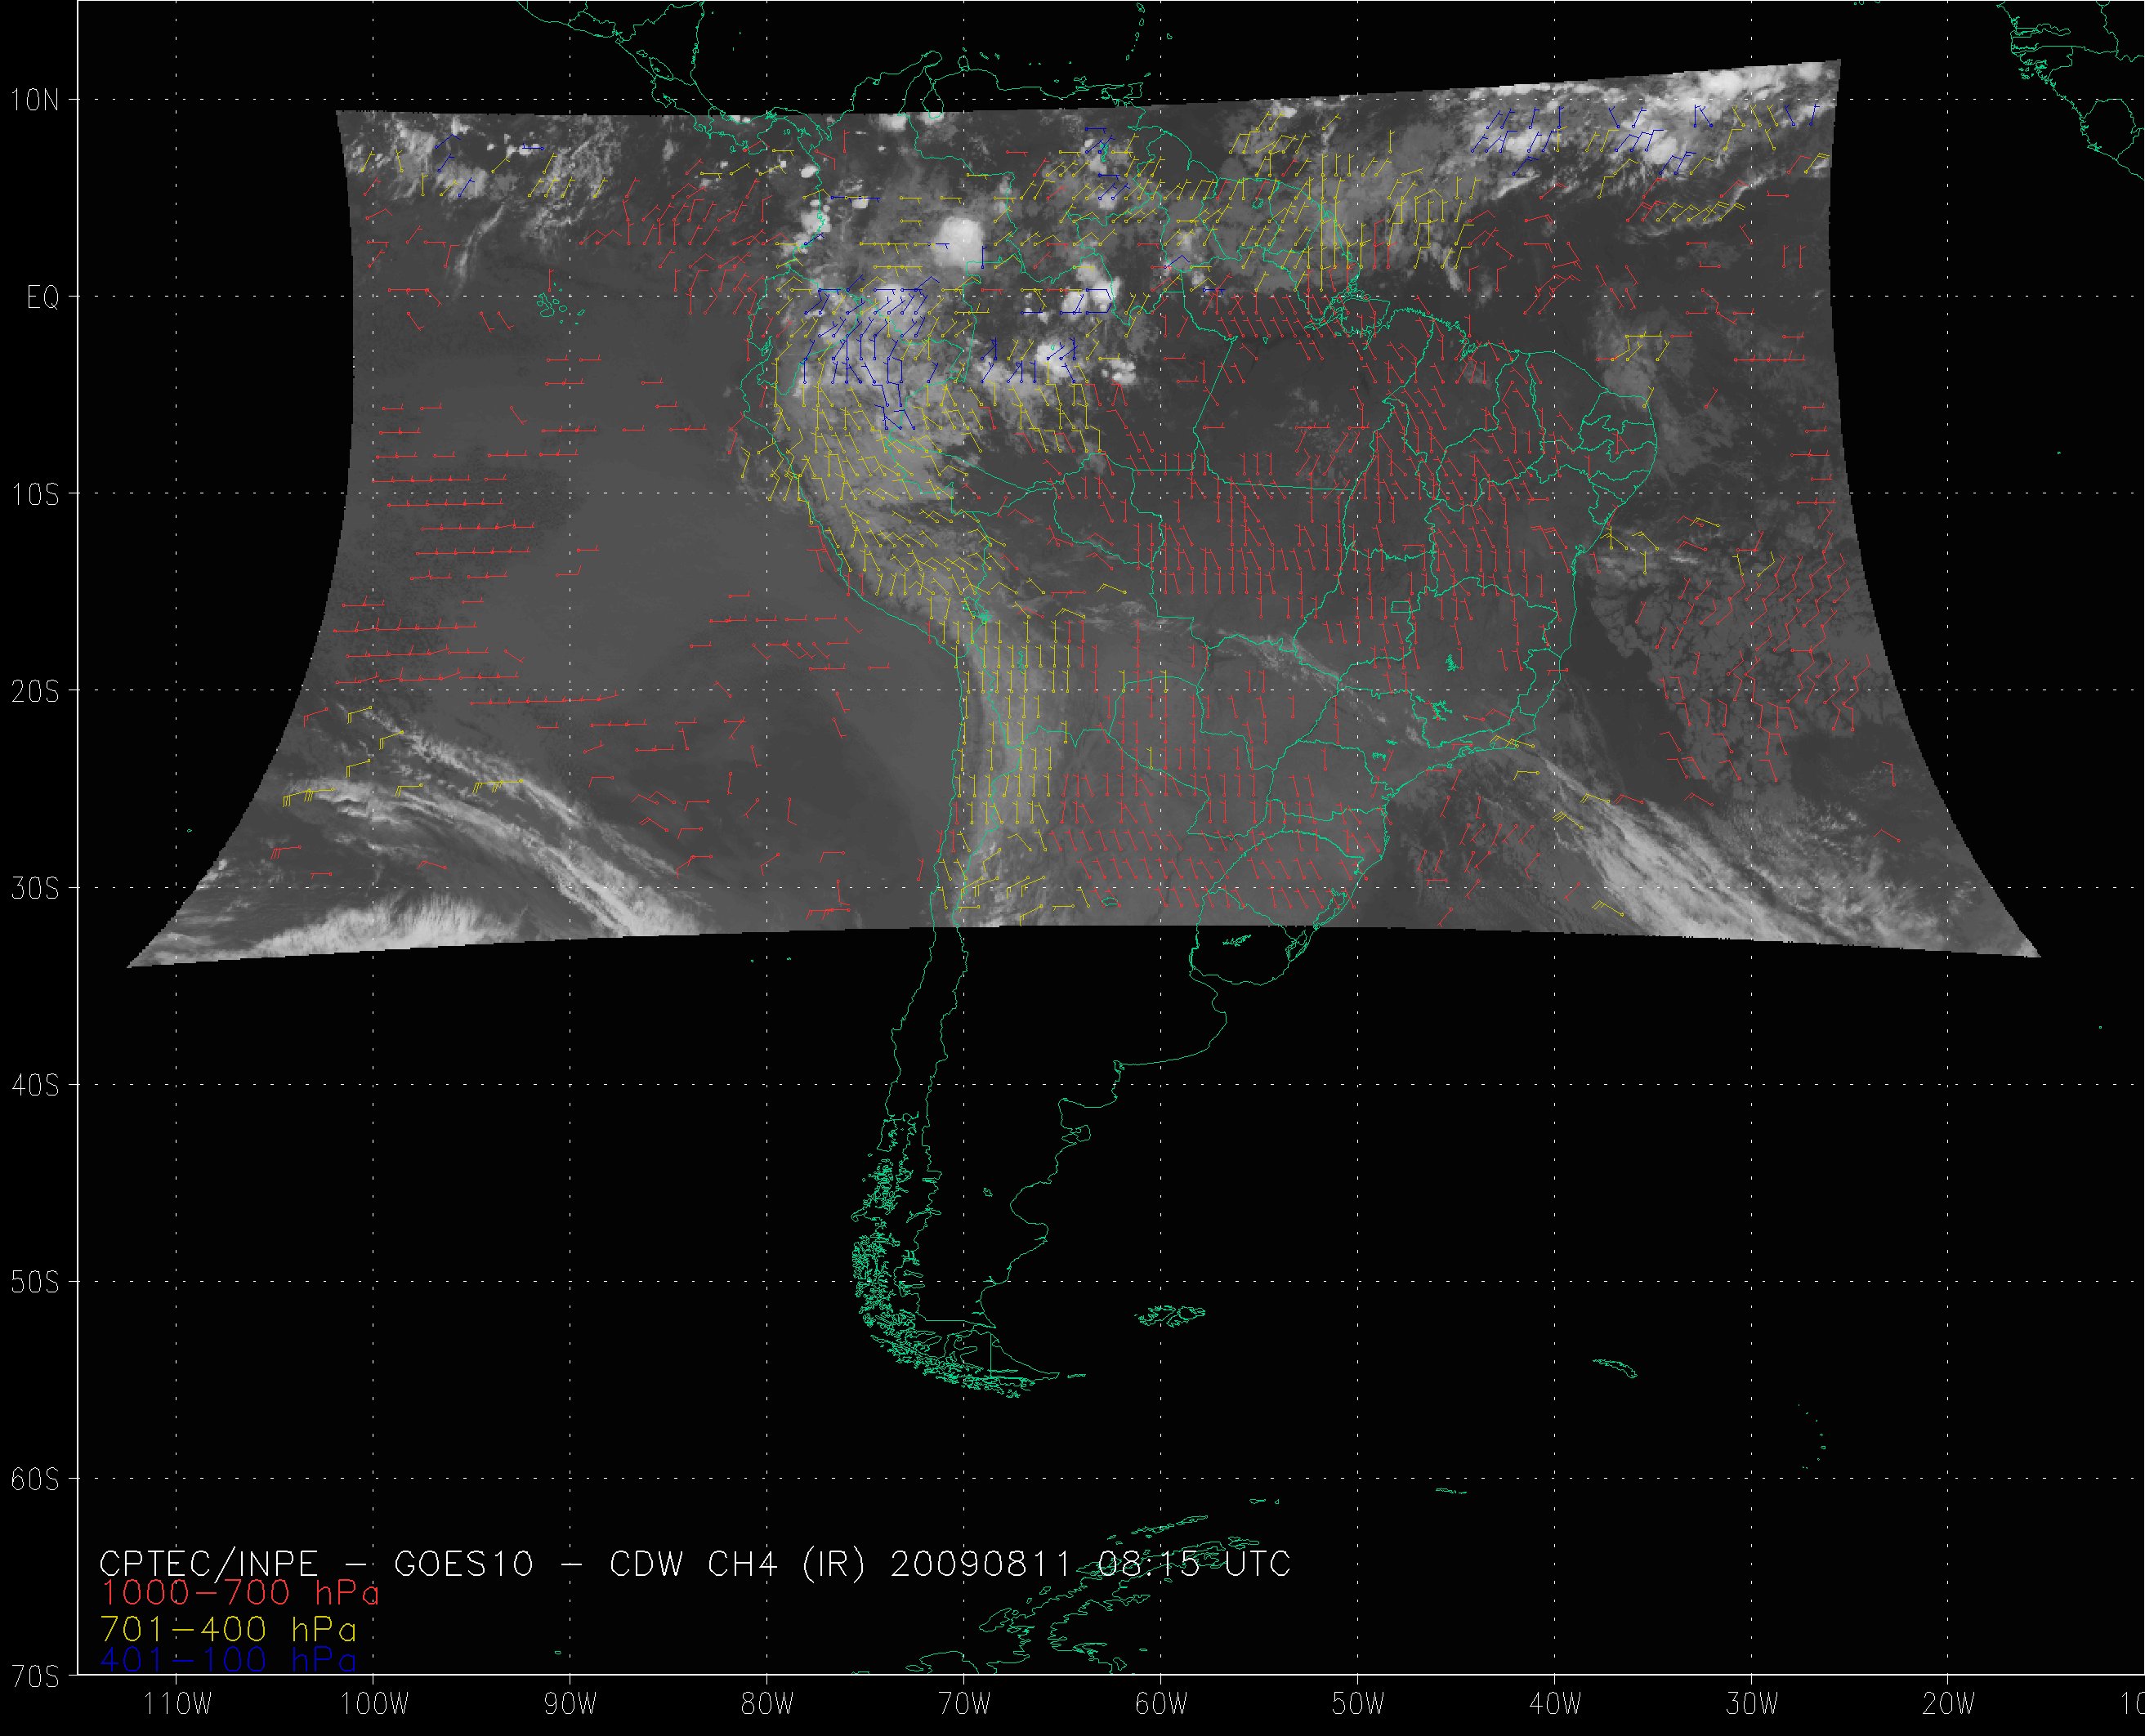Click the 40W longitude axis label

pyautogui.click(x=1556, y=1704)
